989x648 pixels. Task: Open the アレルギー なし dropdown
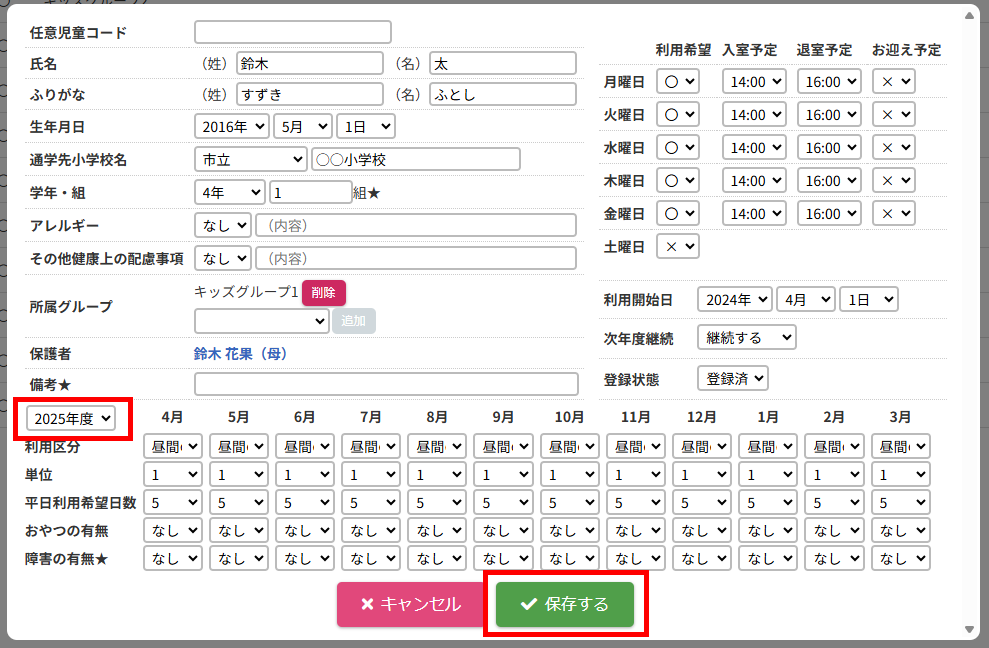(222, 225)
